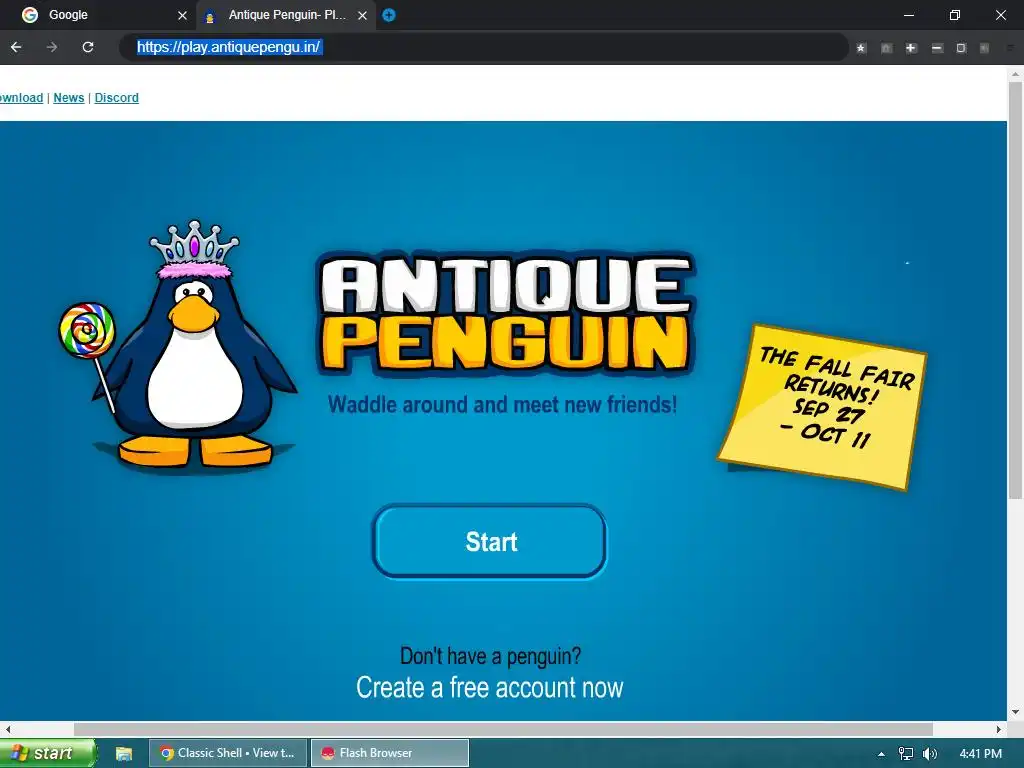The width and height of the screenshot is (1024, 768).
Task: Open the network tray icon
Action: click(x=906, y=754)
